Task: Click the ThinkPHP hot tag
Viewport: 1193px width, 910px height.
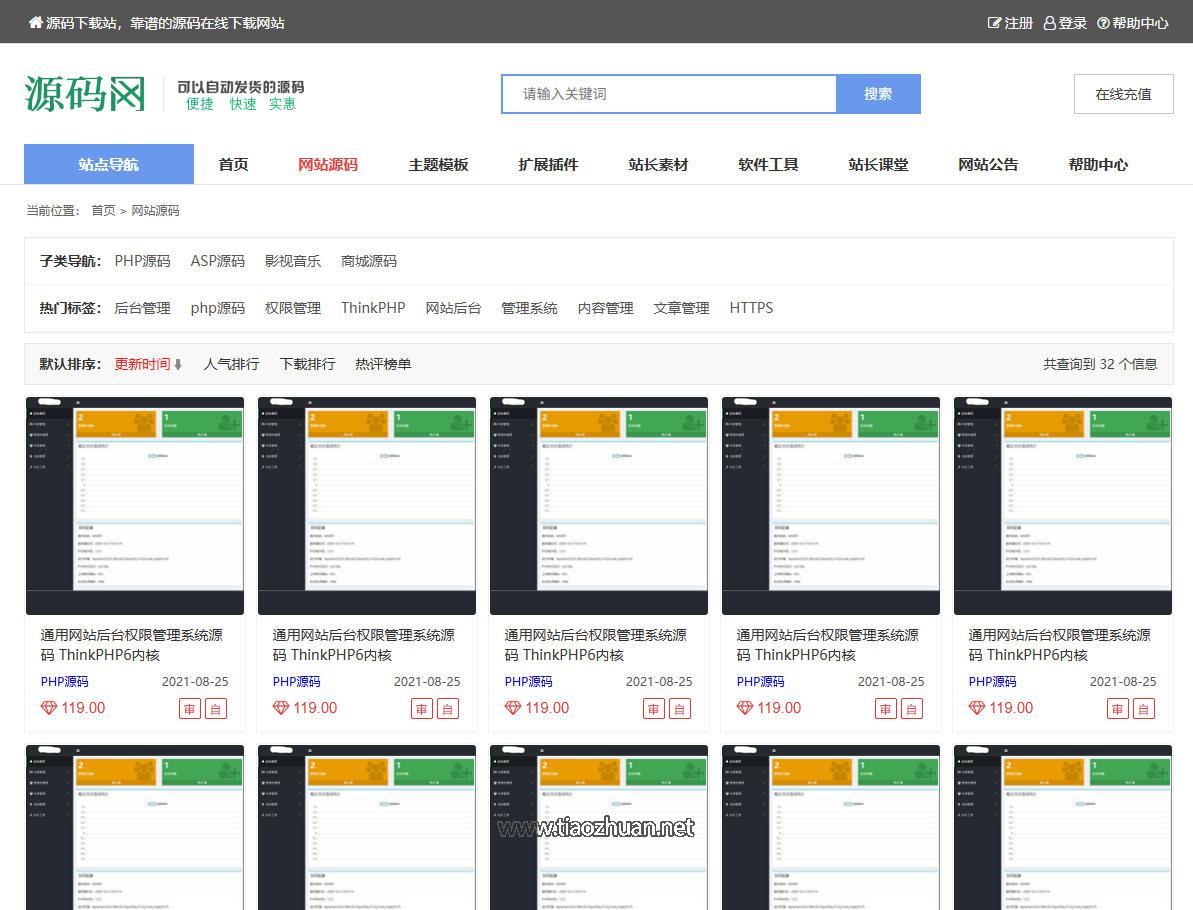Action: pos(373,307)
